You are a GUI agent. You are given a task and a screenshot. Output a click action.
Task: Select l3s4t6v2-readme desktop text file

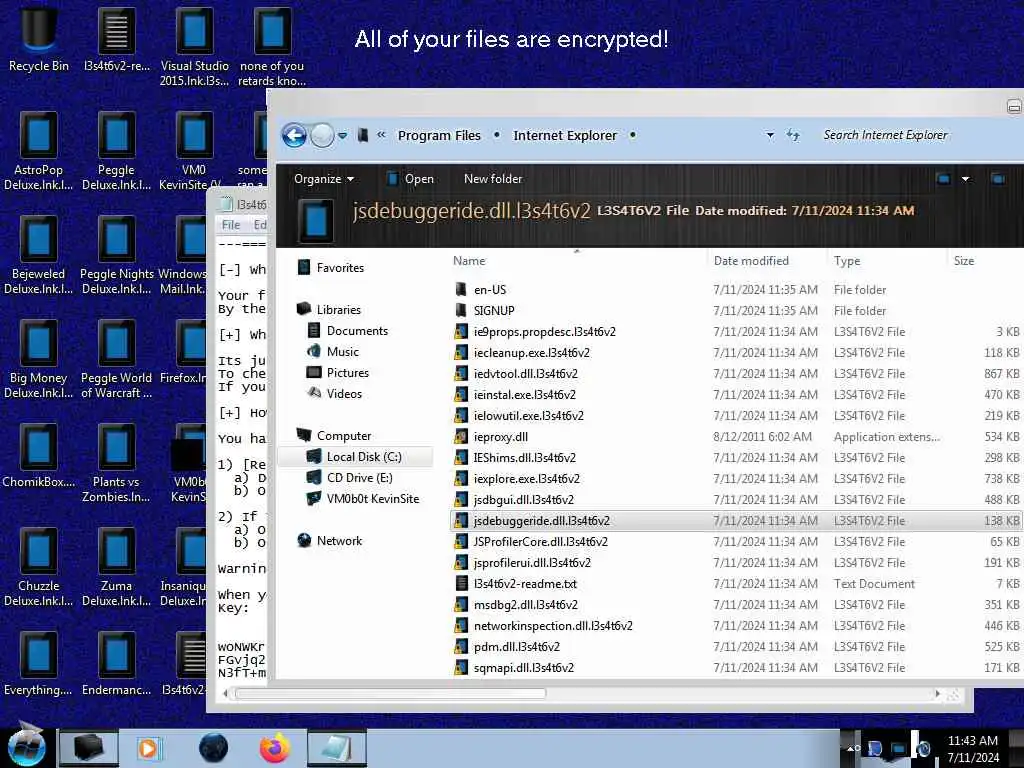[116, 39]
